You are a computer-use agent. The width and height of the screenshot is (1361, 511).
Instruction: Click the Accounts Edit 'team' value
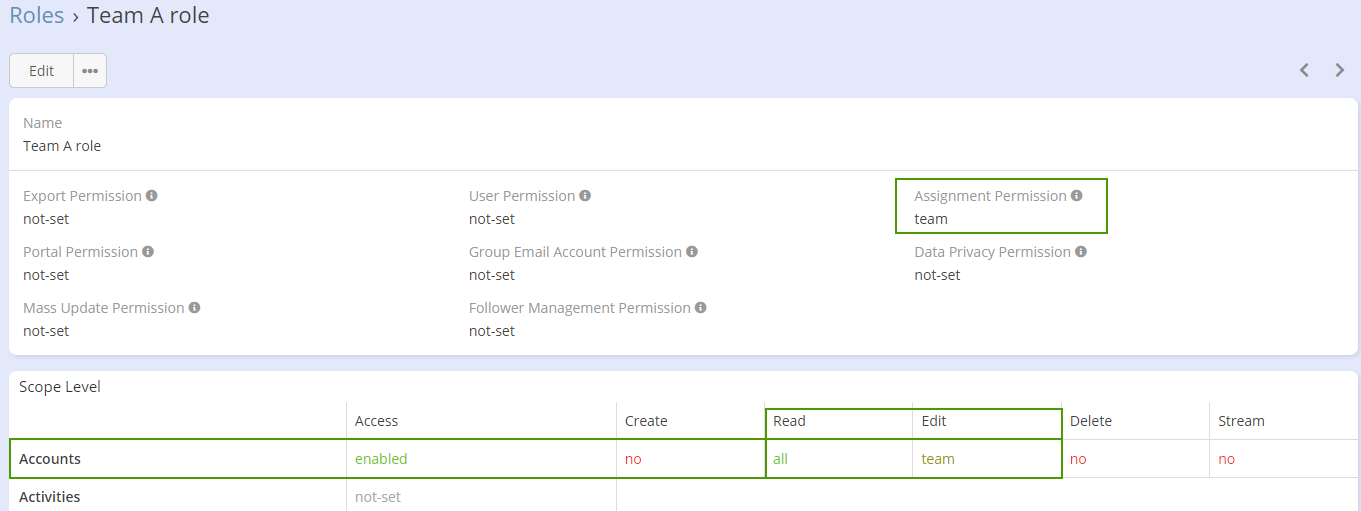(x=938, y=459)
